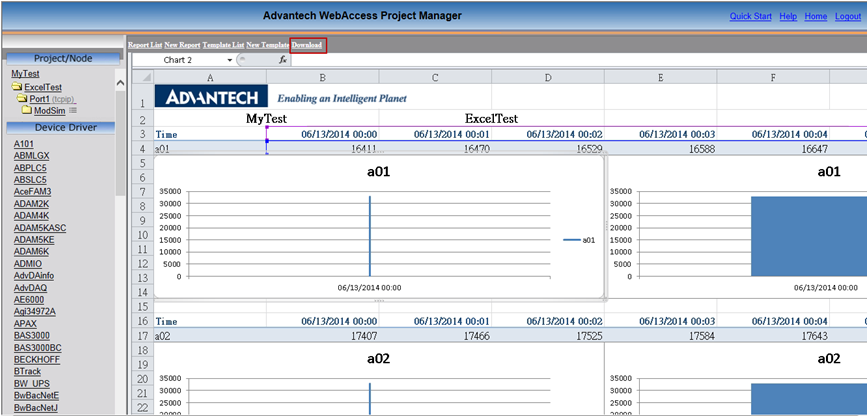Select column B header
The image size is (868, 417).
click(x=323, y=77)
